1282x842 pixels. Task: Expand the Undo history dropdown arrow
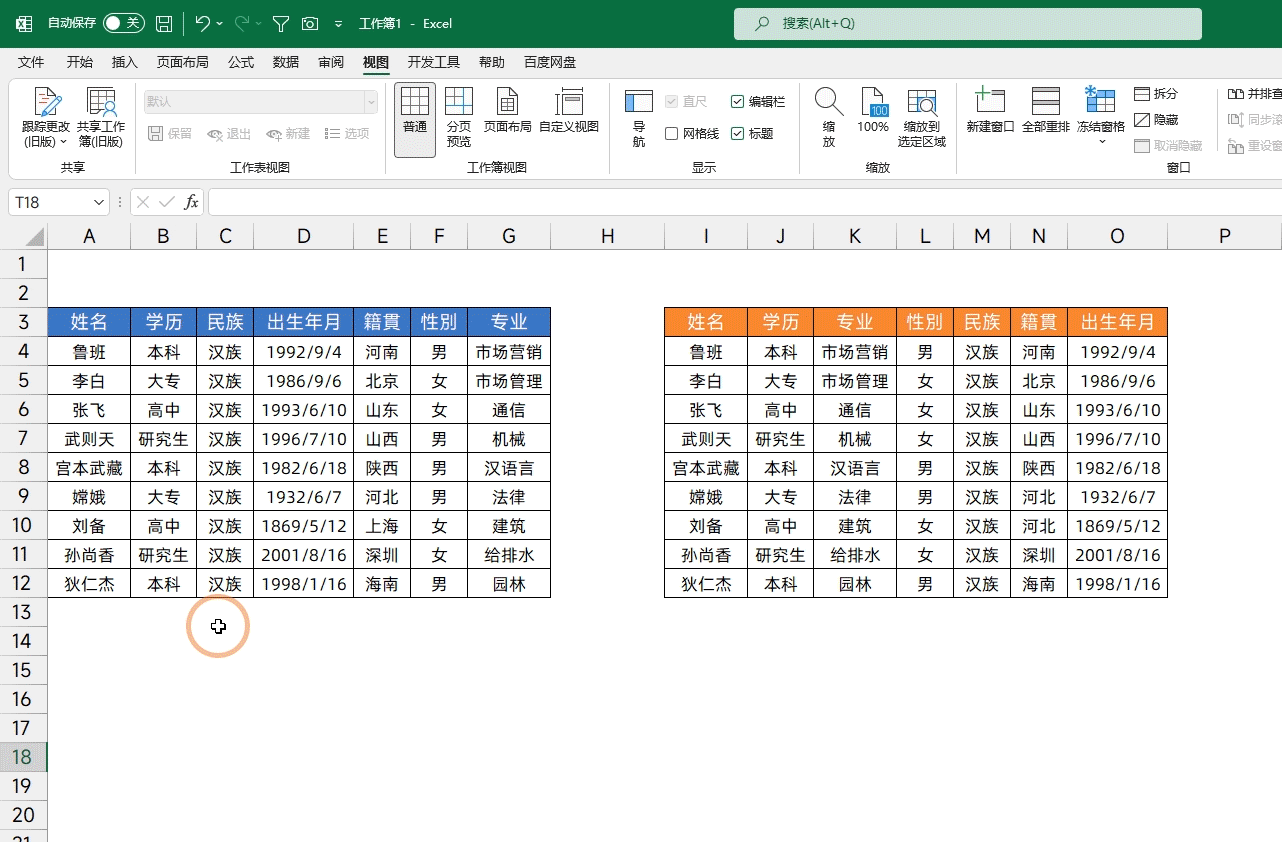point(220,23)
